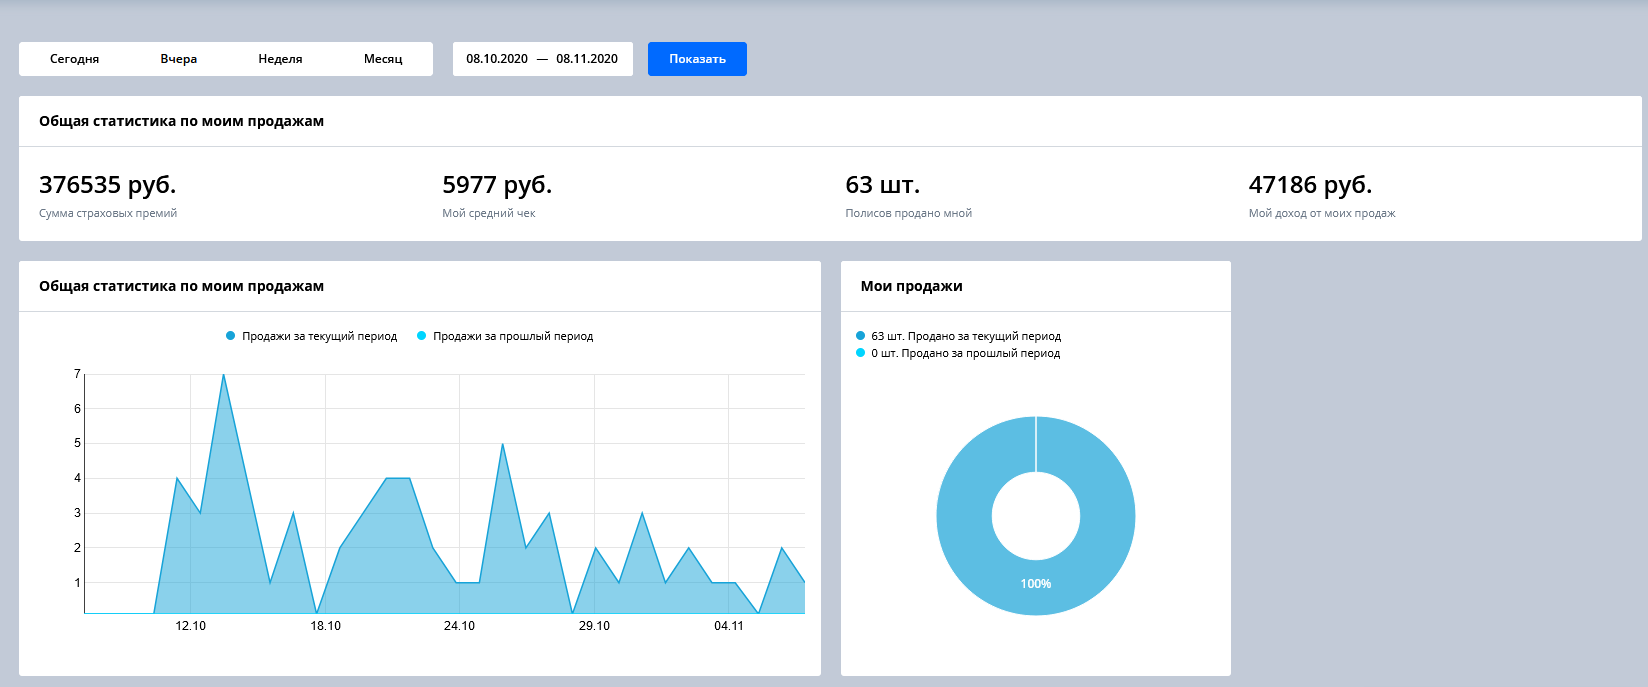Click the area chart's highest peak at 7
The image size is (1648, 687).
pos(223,376)
